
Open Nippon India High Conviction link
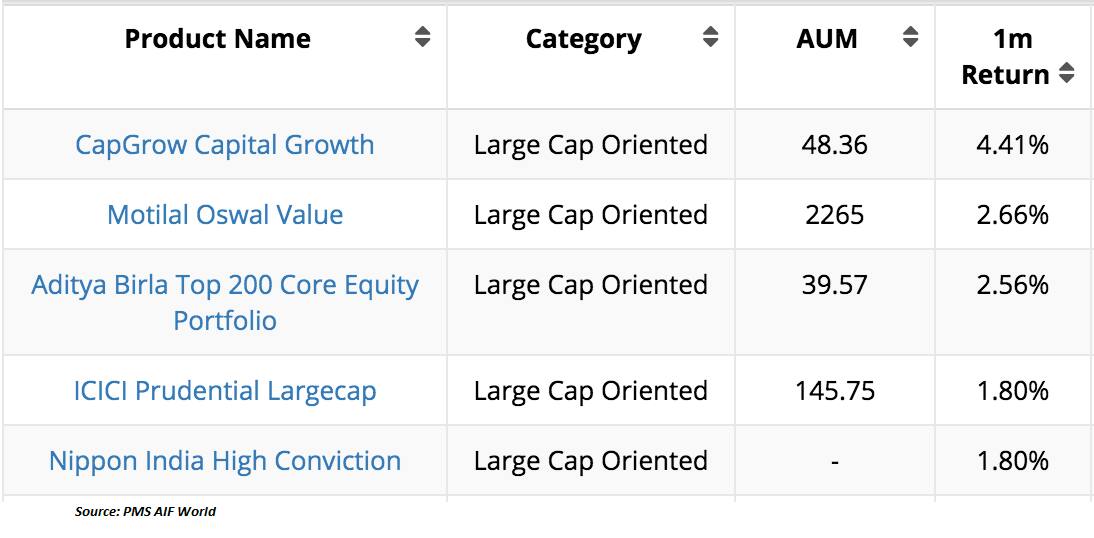click(225, 461)
